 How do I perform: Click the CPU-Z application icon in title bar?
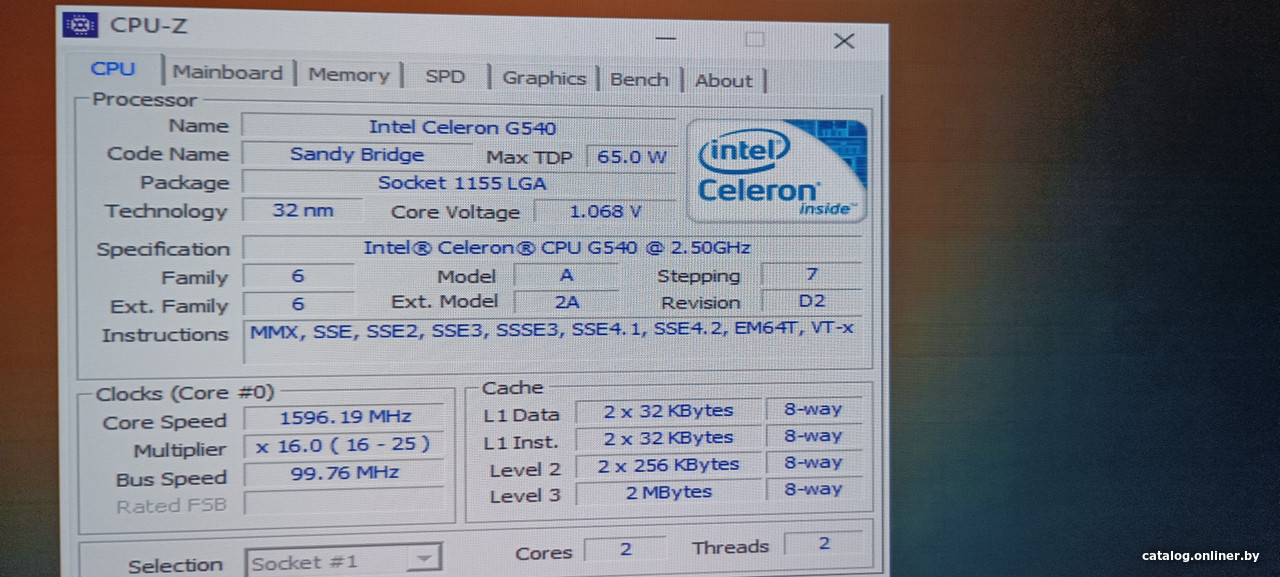pos(80,25)
